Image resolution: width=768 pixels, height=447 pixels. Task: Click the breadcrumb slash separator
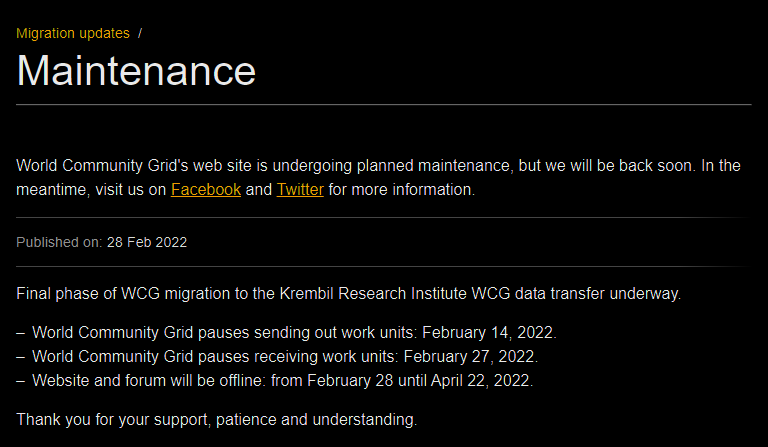tap(140, 33)
